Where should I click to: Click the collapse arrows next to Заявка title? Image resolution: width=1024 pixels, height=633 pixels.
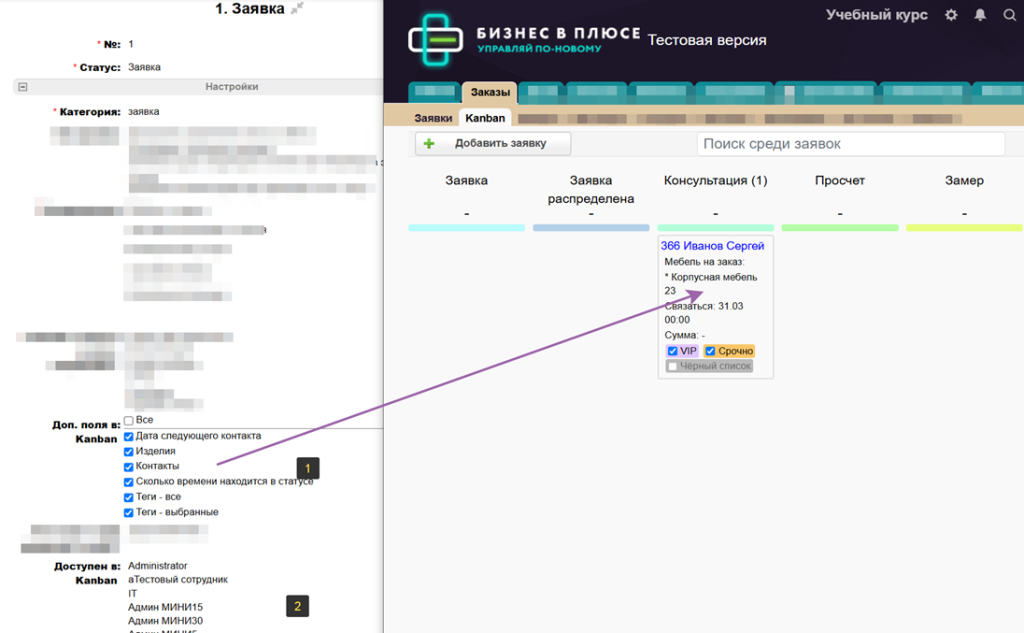(x=297, y=9)
